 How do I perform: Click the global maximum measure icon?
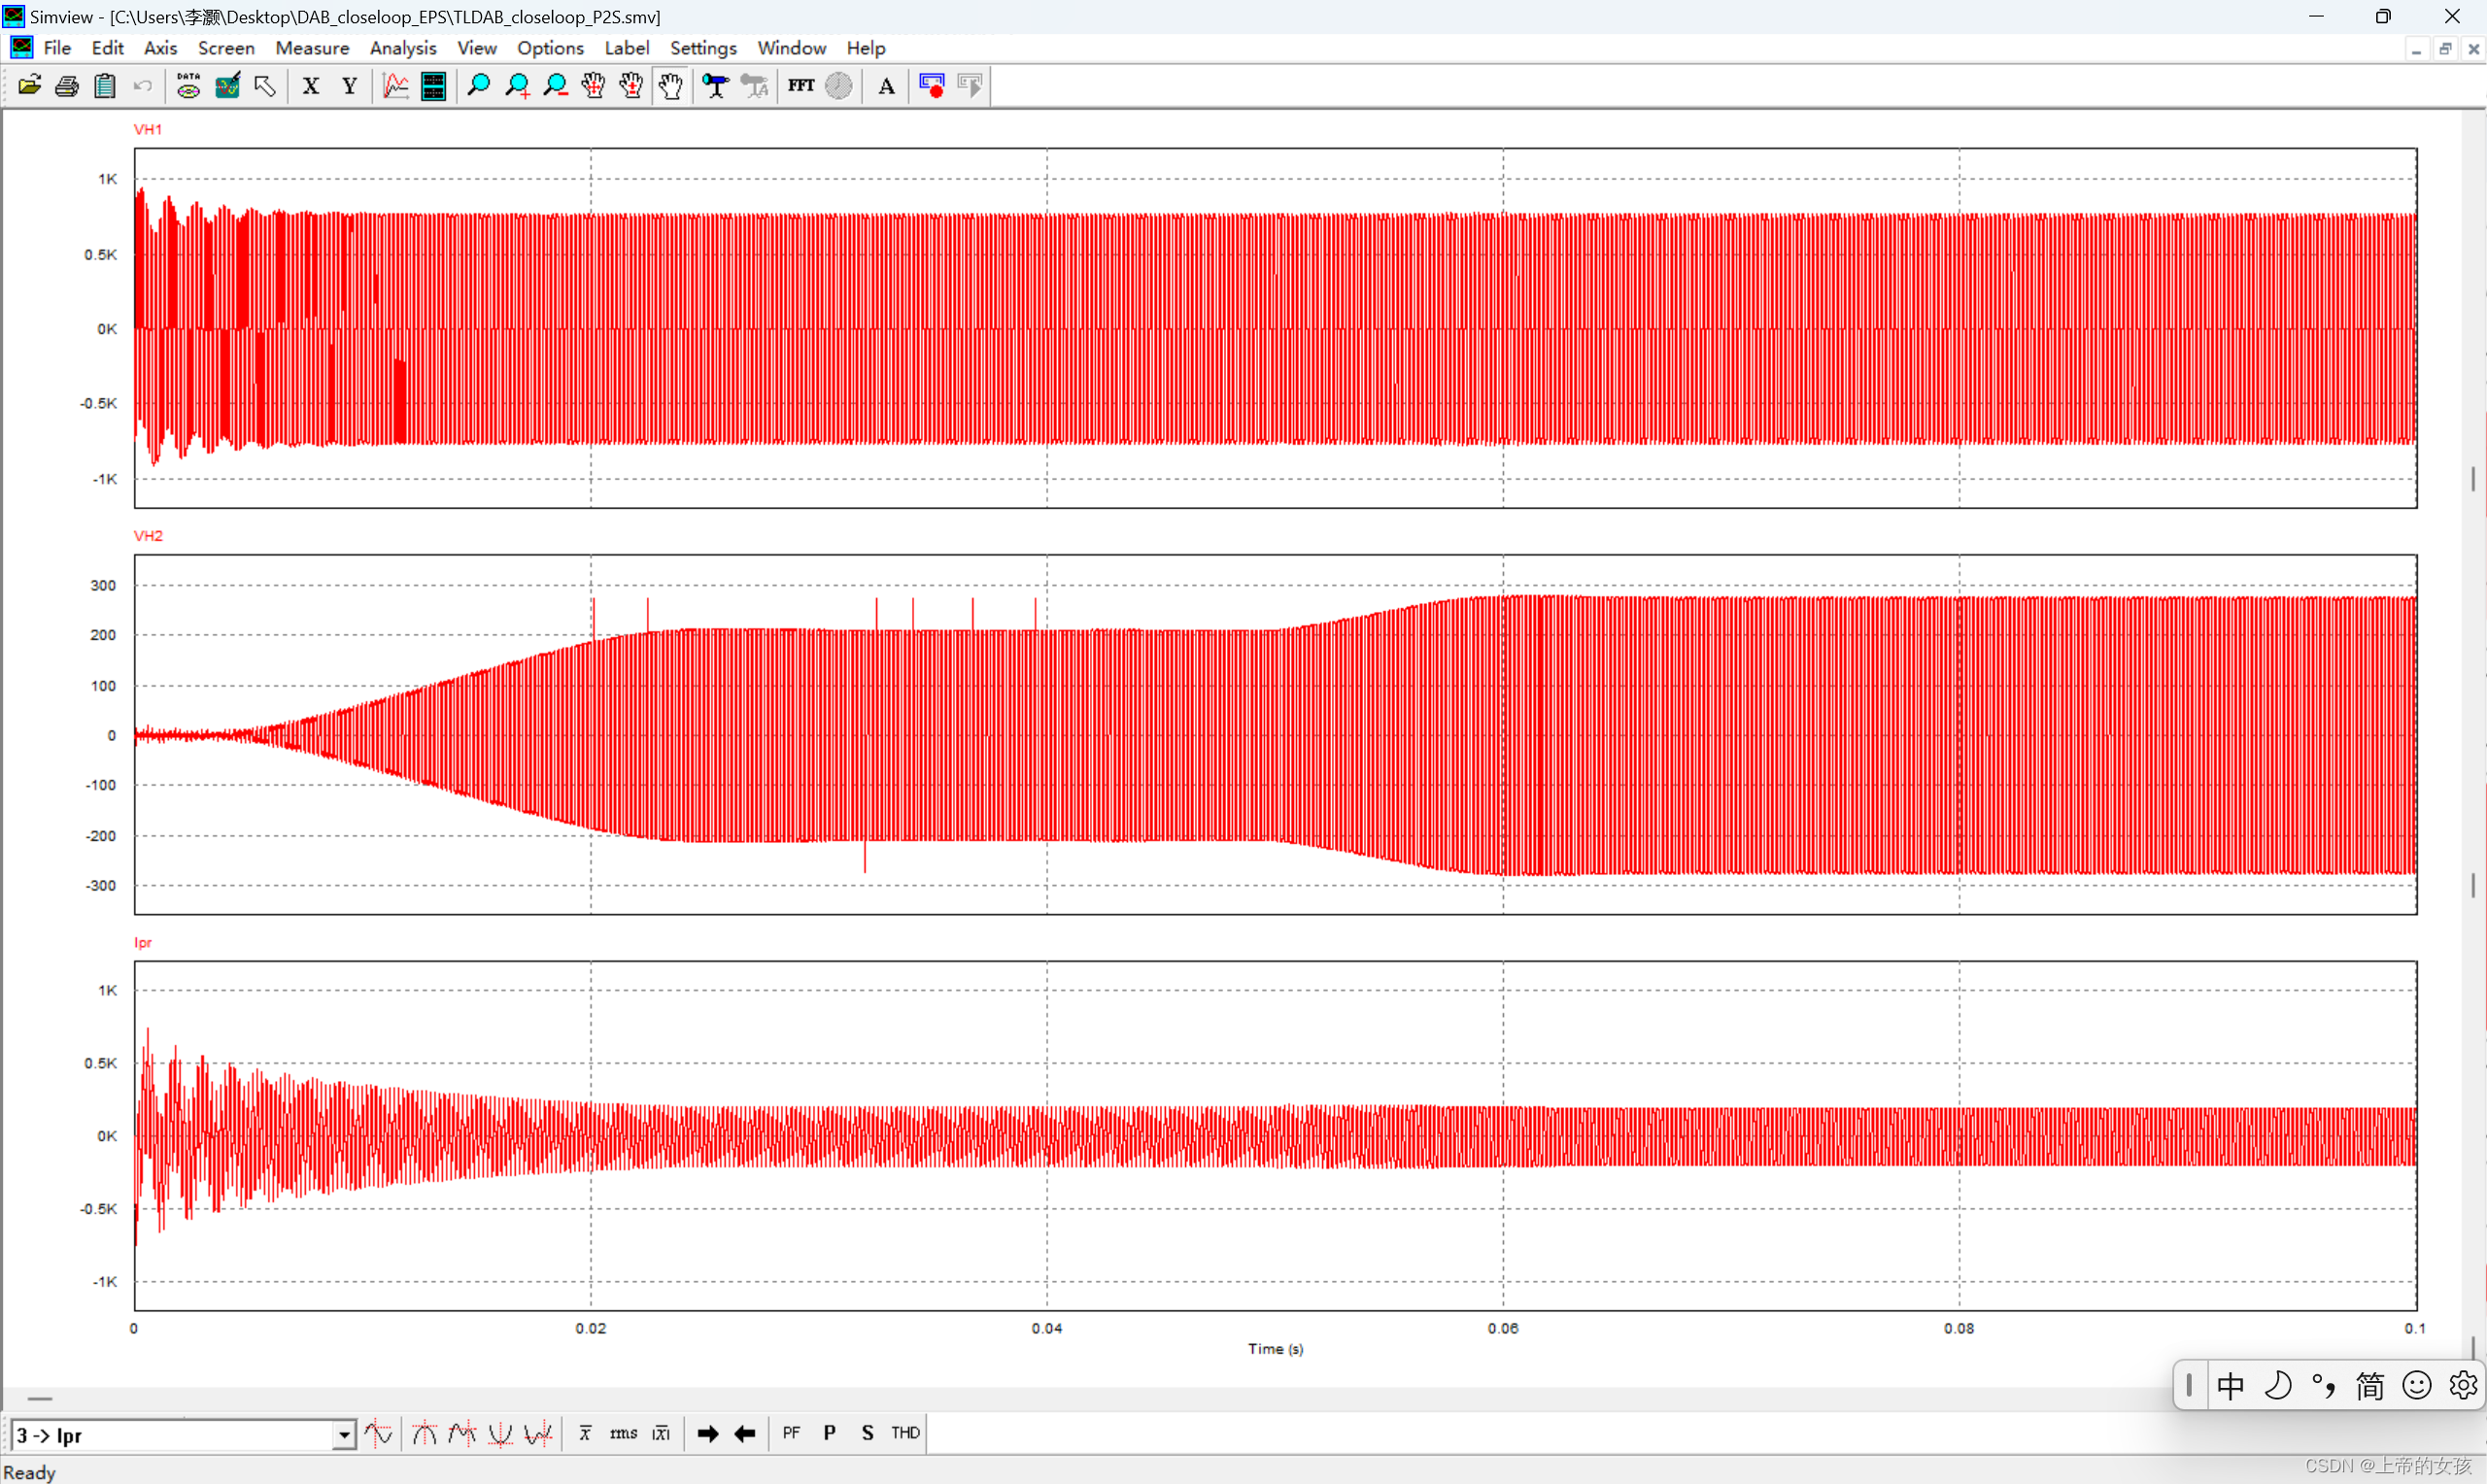coord(424,1434)
